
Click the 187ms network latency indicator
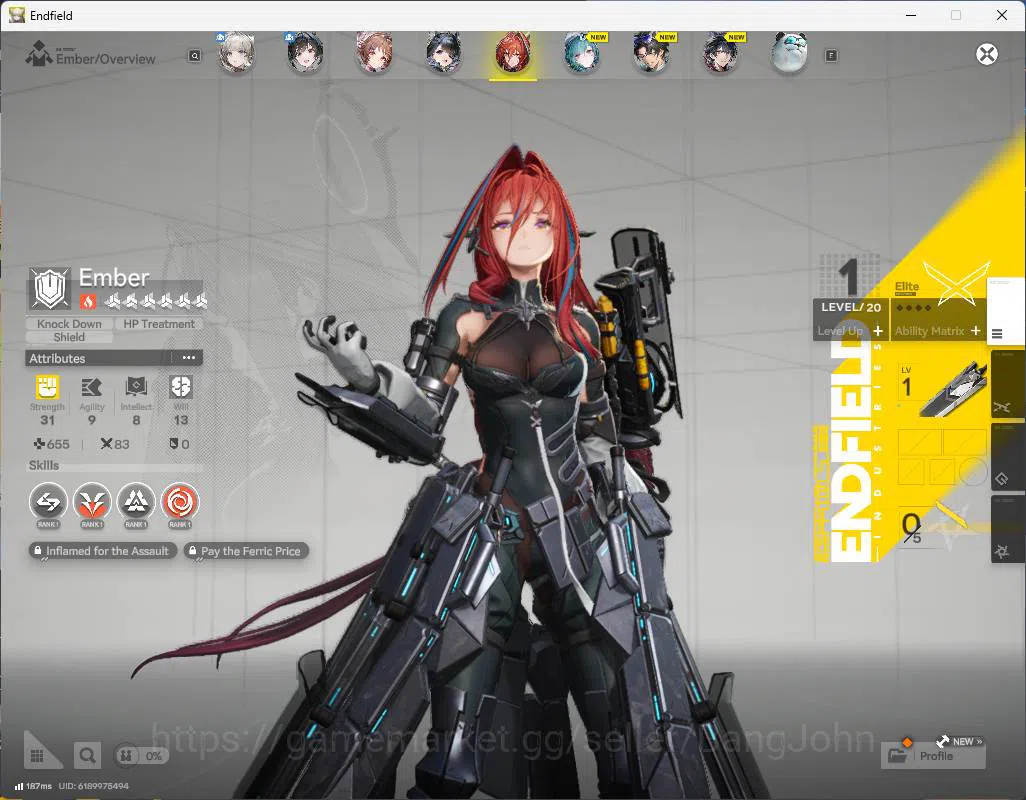pyautogui.click(x=33, y=786)
